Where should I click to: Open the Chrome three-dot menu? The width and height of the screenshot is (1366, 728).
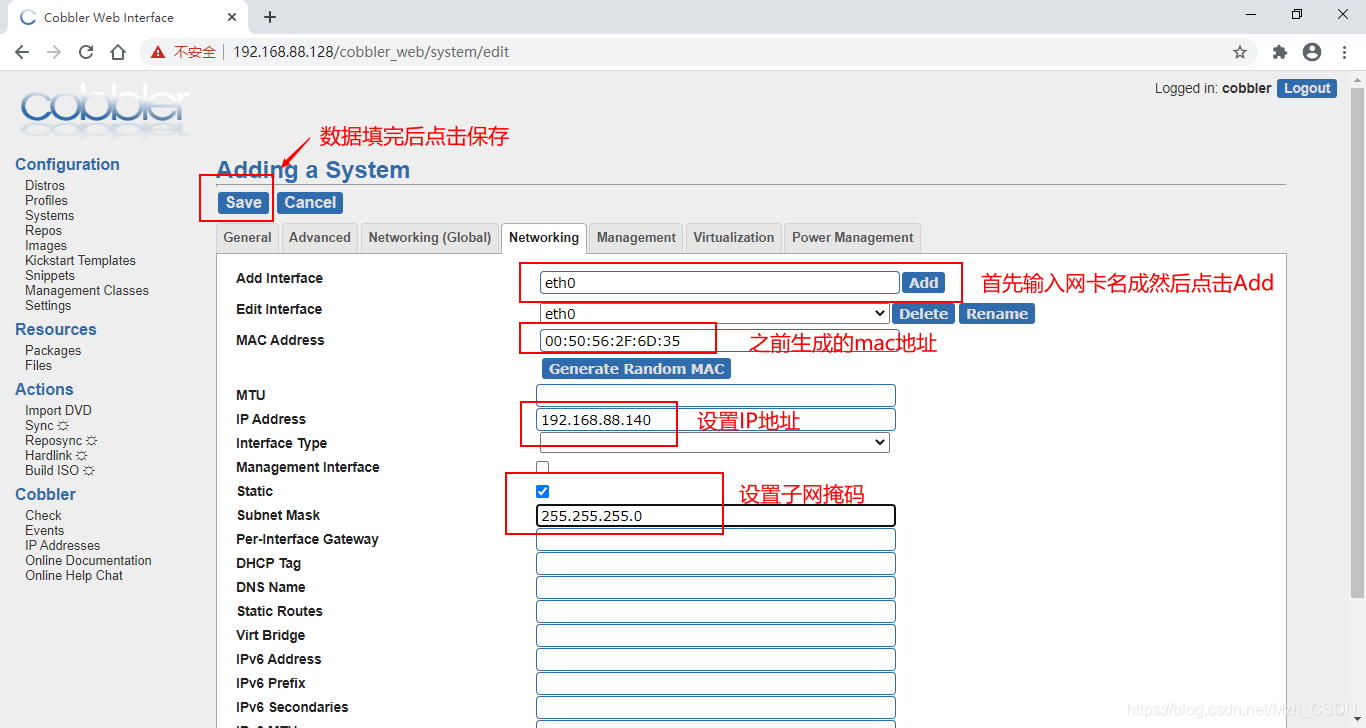click(1344, 52)
